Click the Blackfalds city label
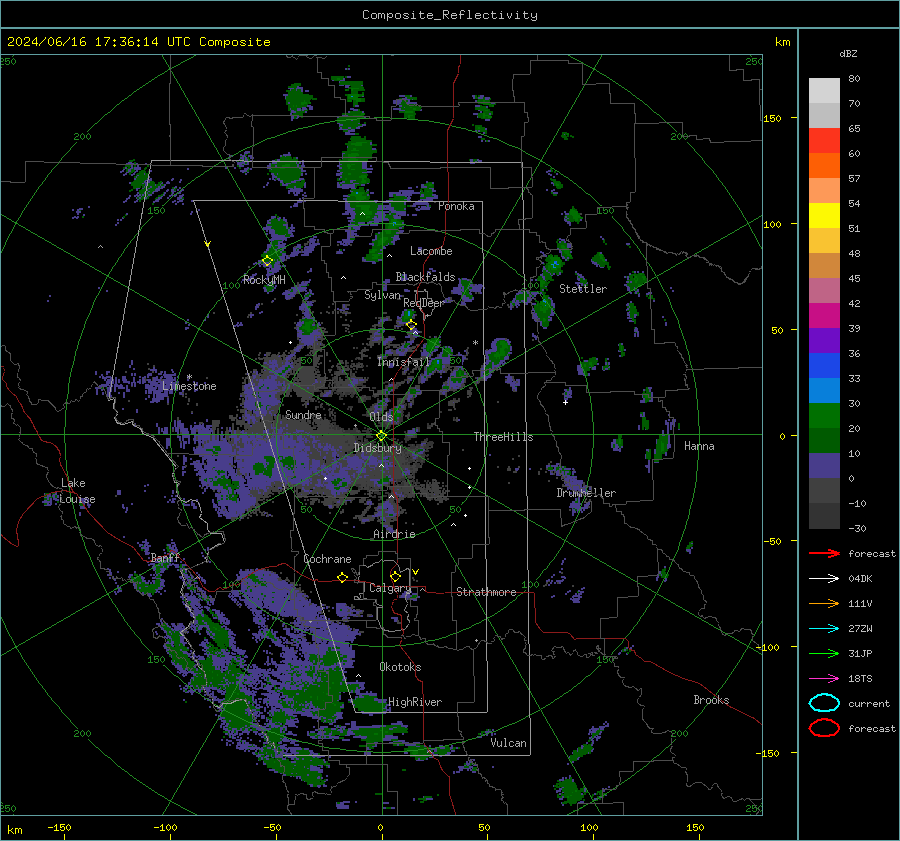The image size is (900, 841). pyautogui.click(x=425, y=277)
